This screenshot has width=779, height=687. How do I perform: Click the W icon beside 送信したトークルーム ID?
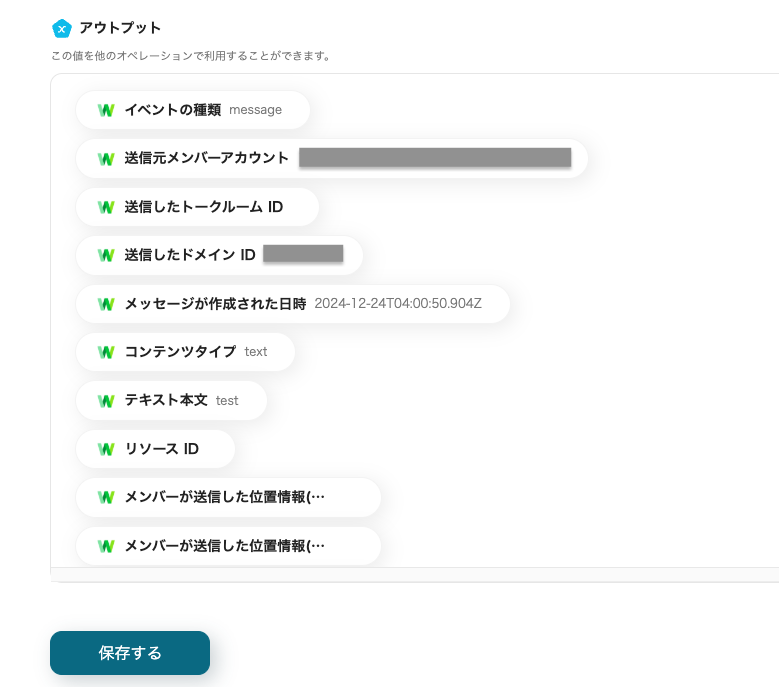(x=106, y=207)
